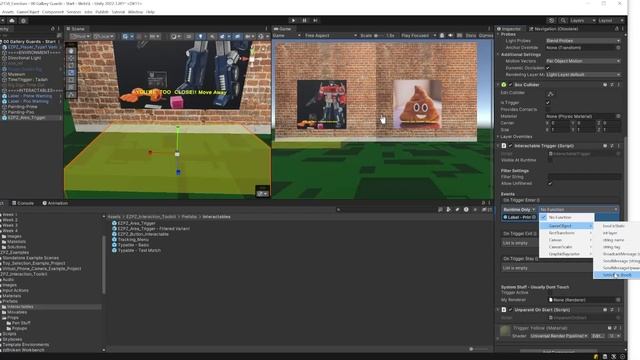Expand the Layer Overrides section
This screenshot has height=360, width=640.
[516, 137]
